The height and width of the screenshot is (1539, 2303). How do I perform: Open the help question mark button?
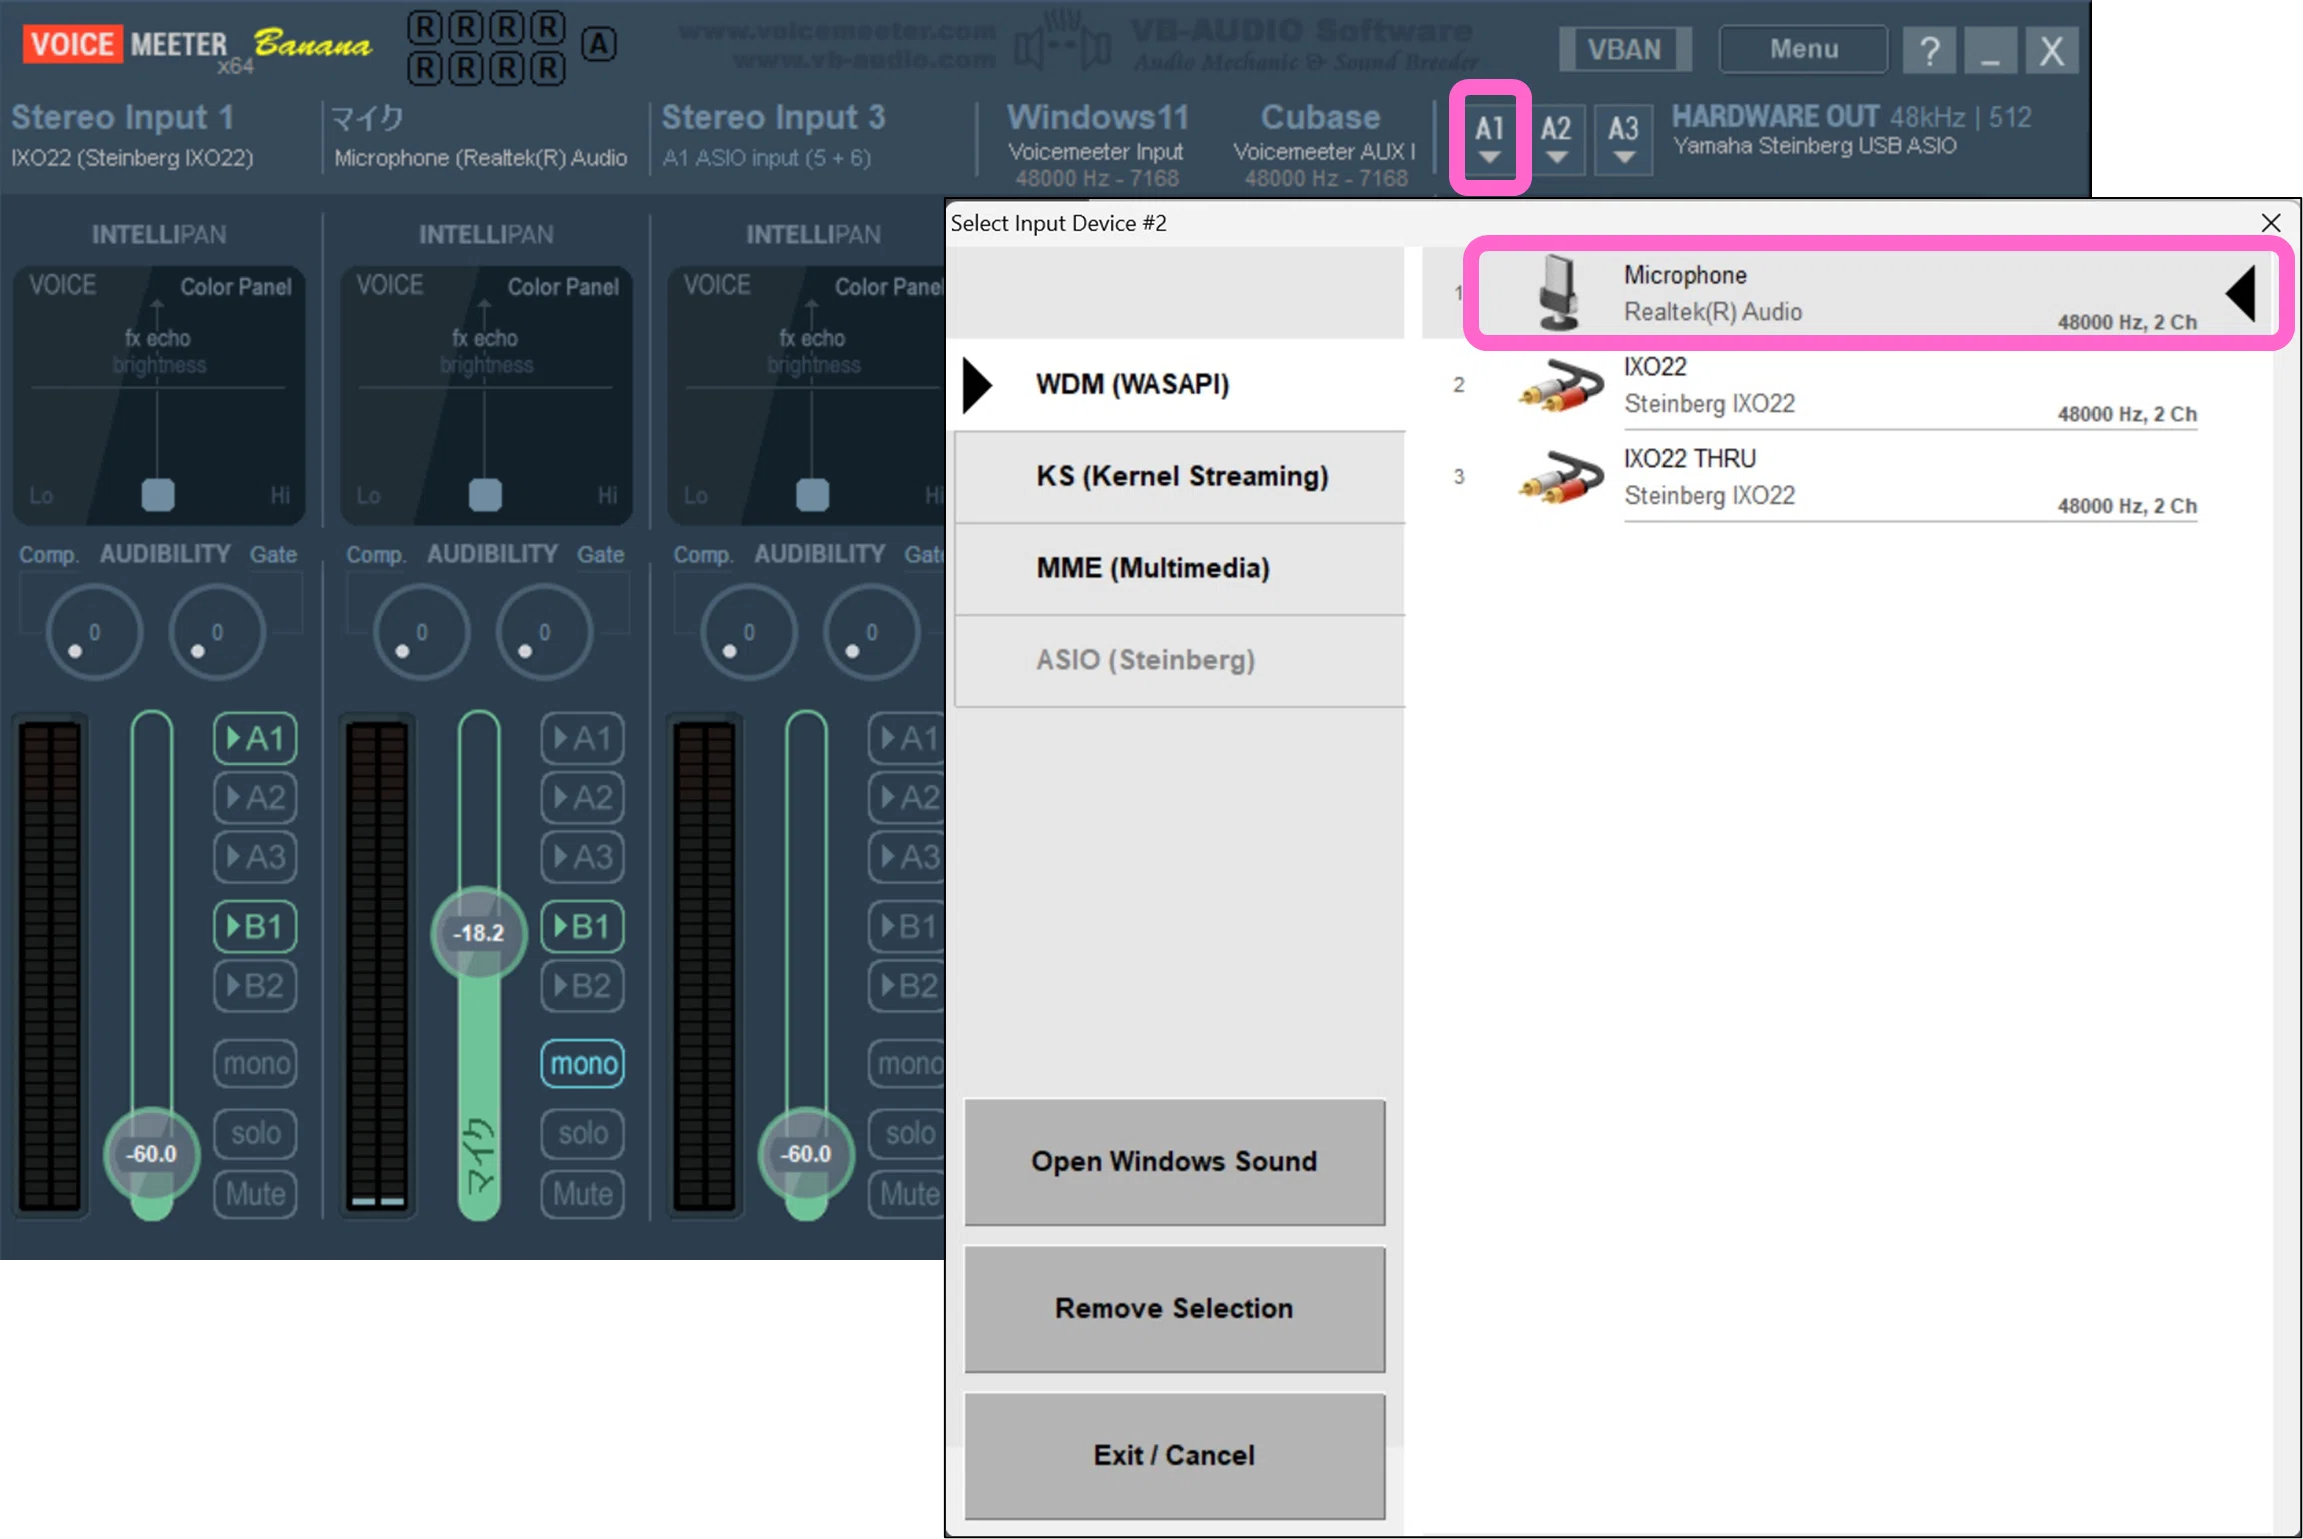[x=1929, y=49]
